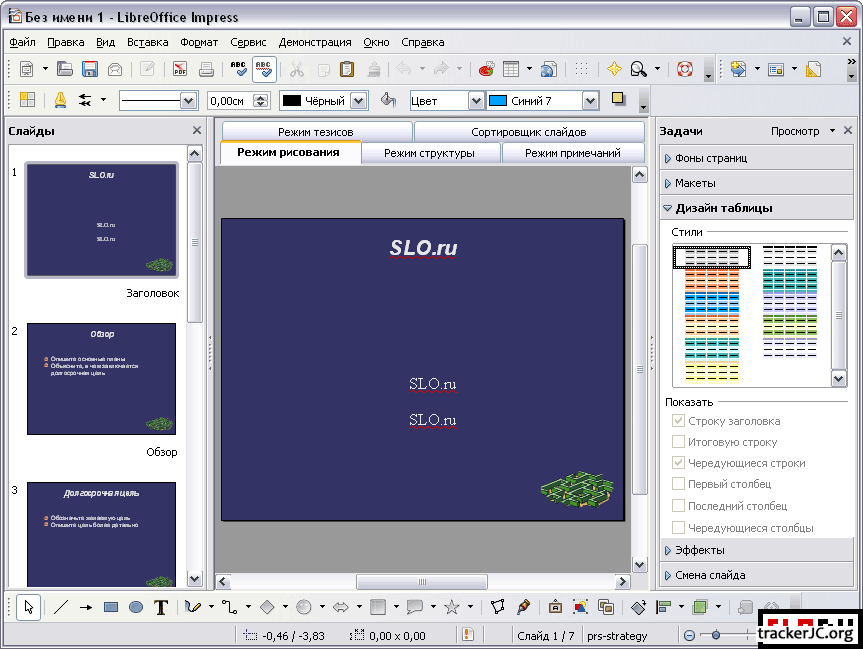The image size is (863, 649).
Task: Select the Line drawing tool
Action: pos(61,607)
